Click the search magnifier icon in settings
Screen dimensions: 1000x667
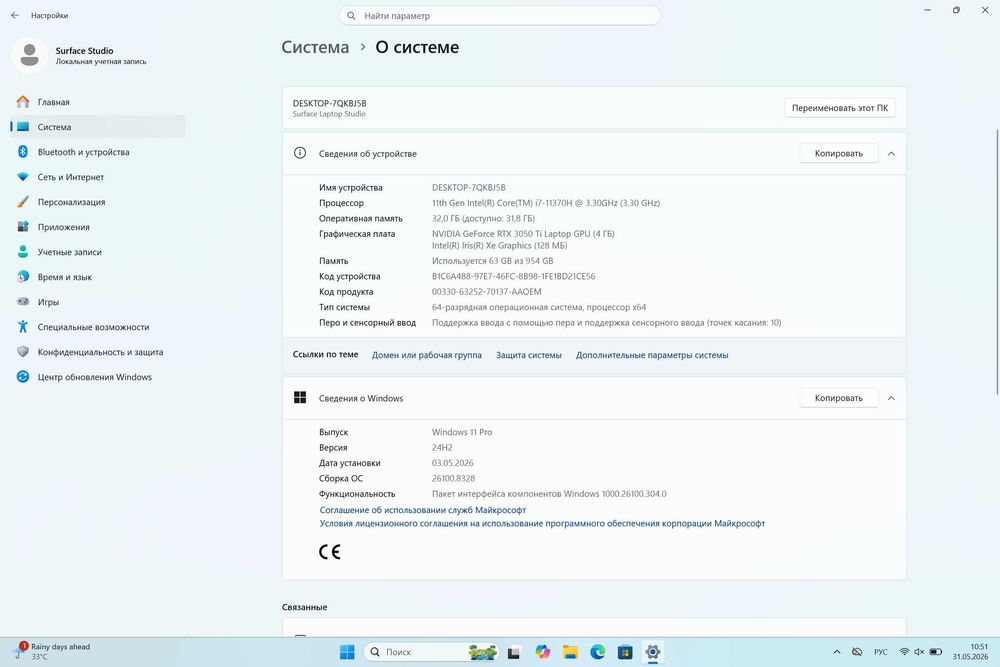[351, 15]
